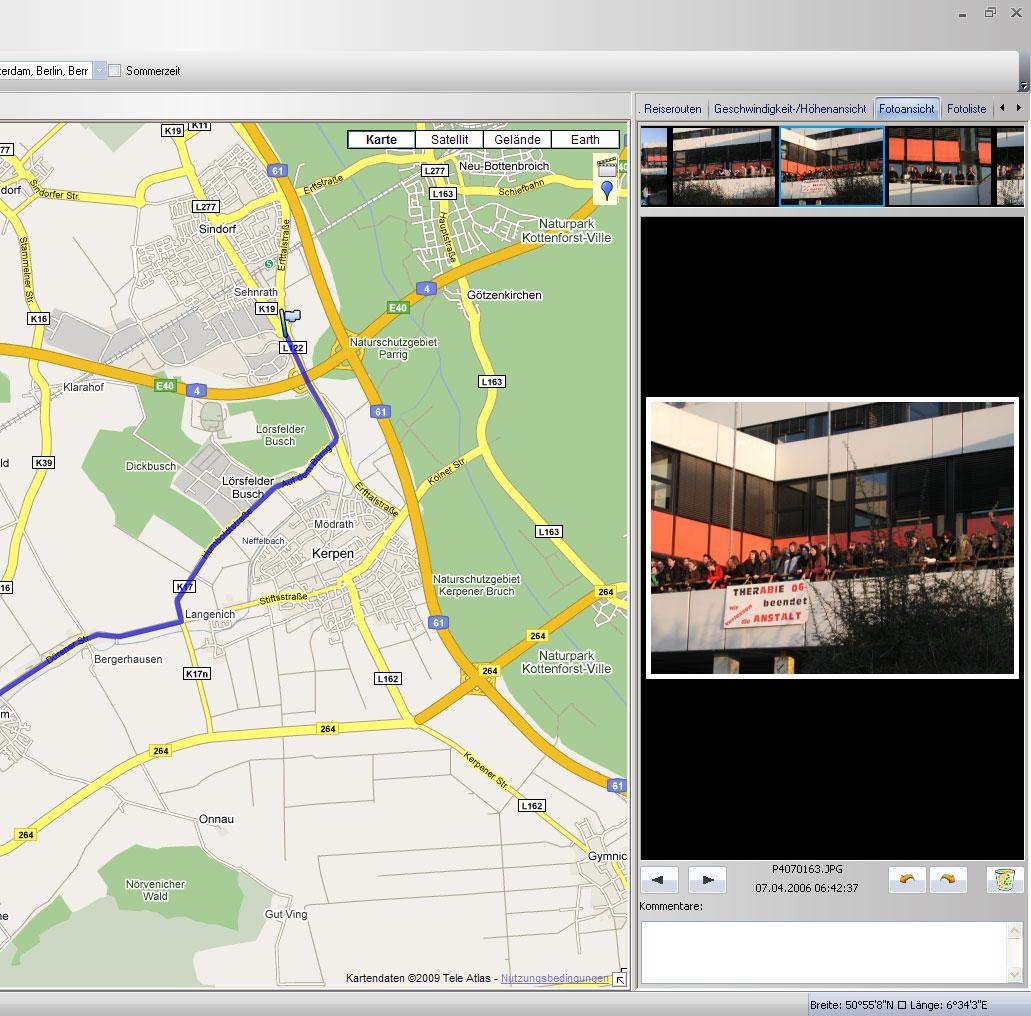Switch map to Satellit view
Viewport: 1031px width, 1016px height.
[x=449, y=140]
